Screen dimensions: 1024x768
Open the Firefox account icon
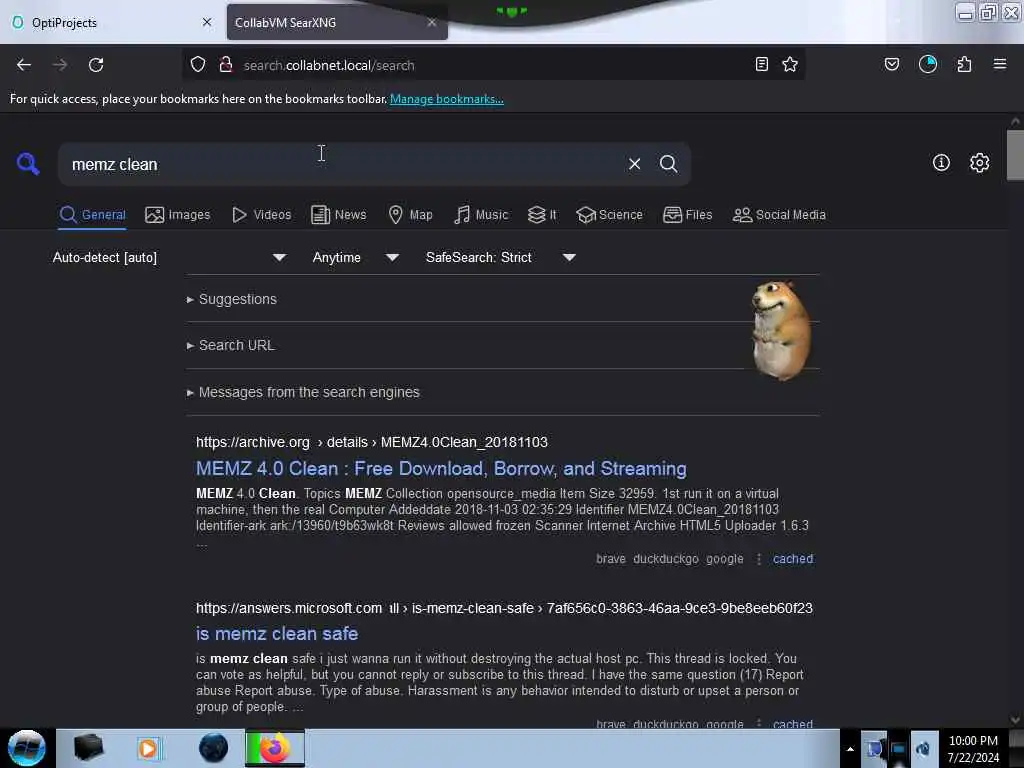click(928, 64)
